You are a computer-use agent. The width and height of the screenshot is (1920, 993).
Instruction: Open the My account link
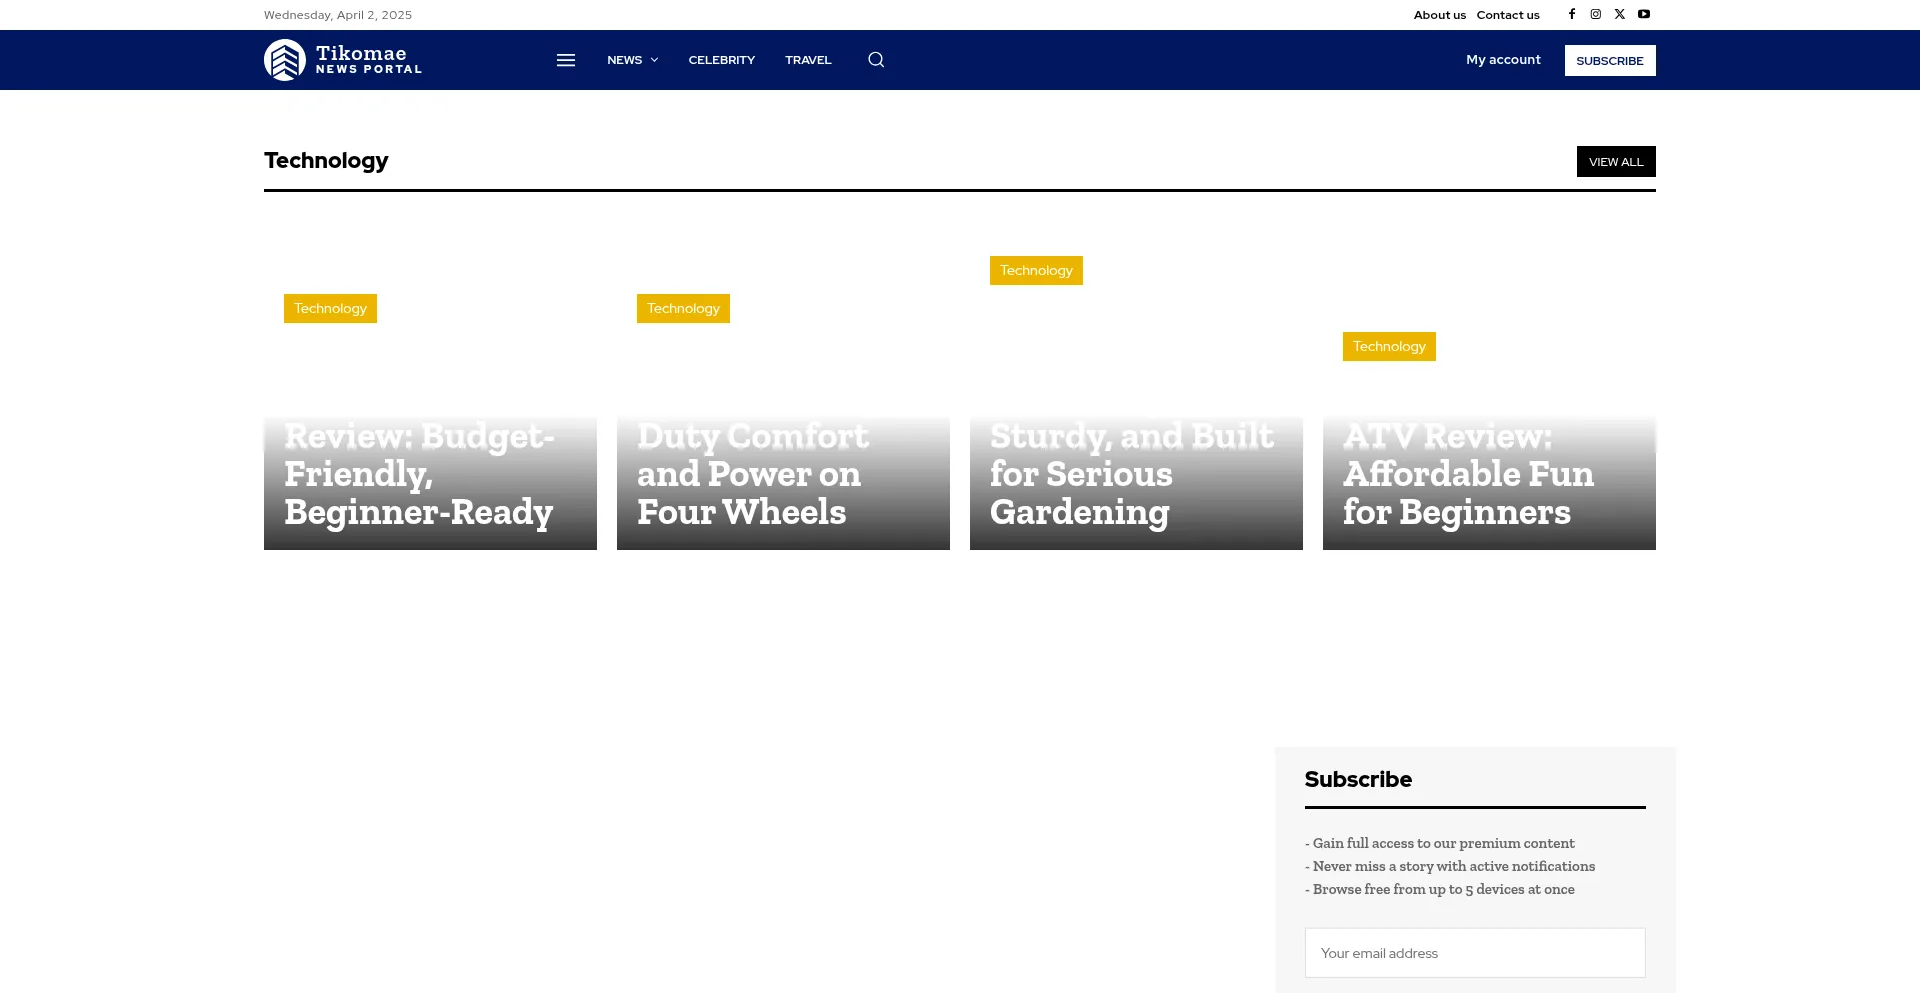tap(1503, 60)
